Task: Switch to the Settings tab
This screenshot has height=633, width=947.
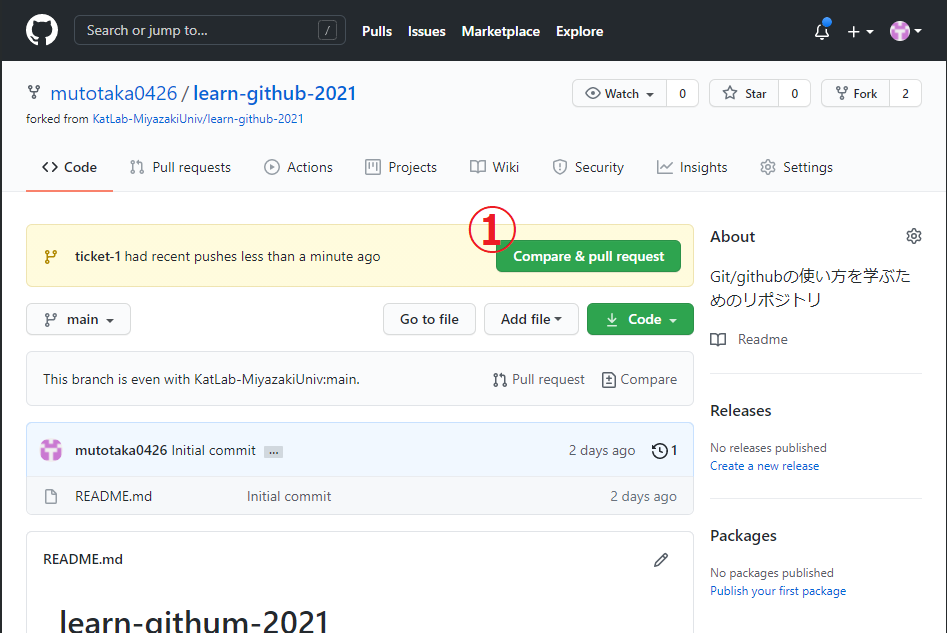Action: coord(797,167)
